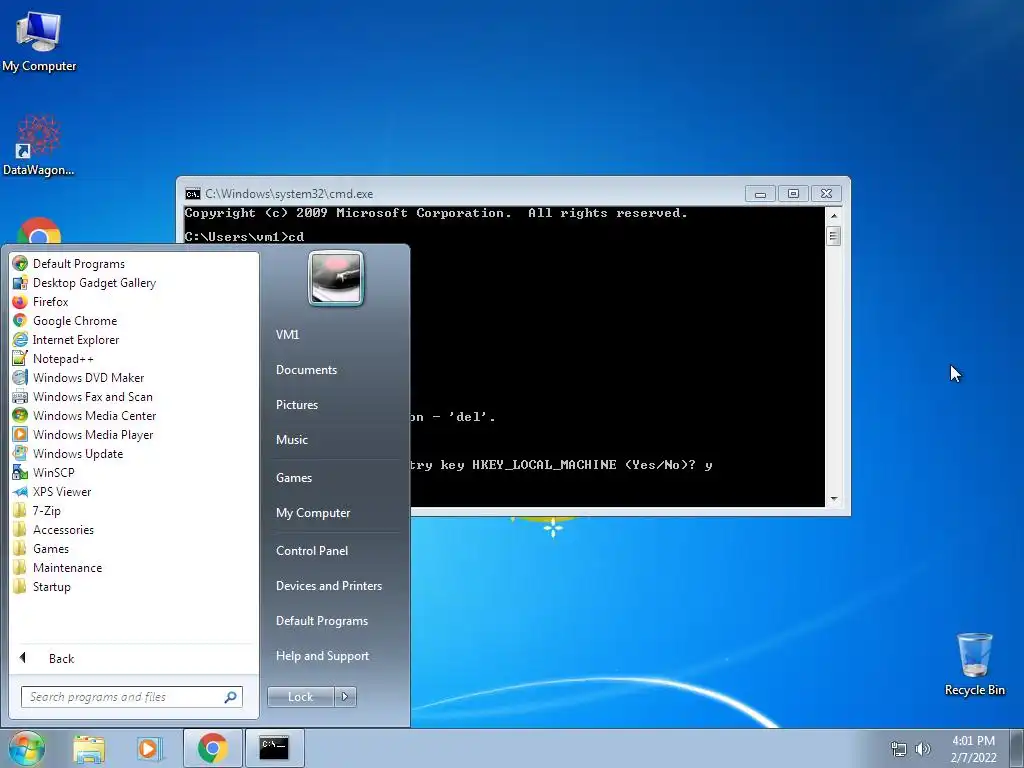This screenshot has height=768, width=1024.
Task: Click the cmd window scroll down arrow
Action: (x=833, y=500)
